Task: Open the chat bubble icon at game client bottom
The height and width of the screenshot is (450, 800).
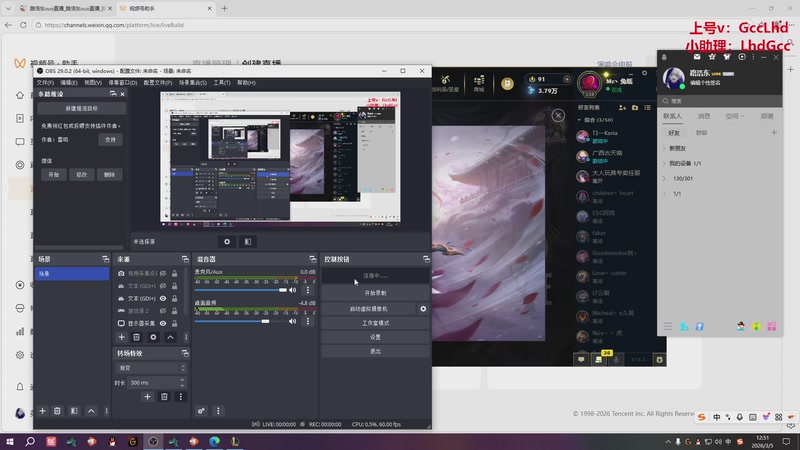Action: 581,360
